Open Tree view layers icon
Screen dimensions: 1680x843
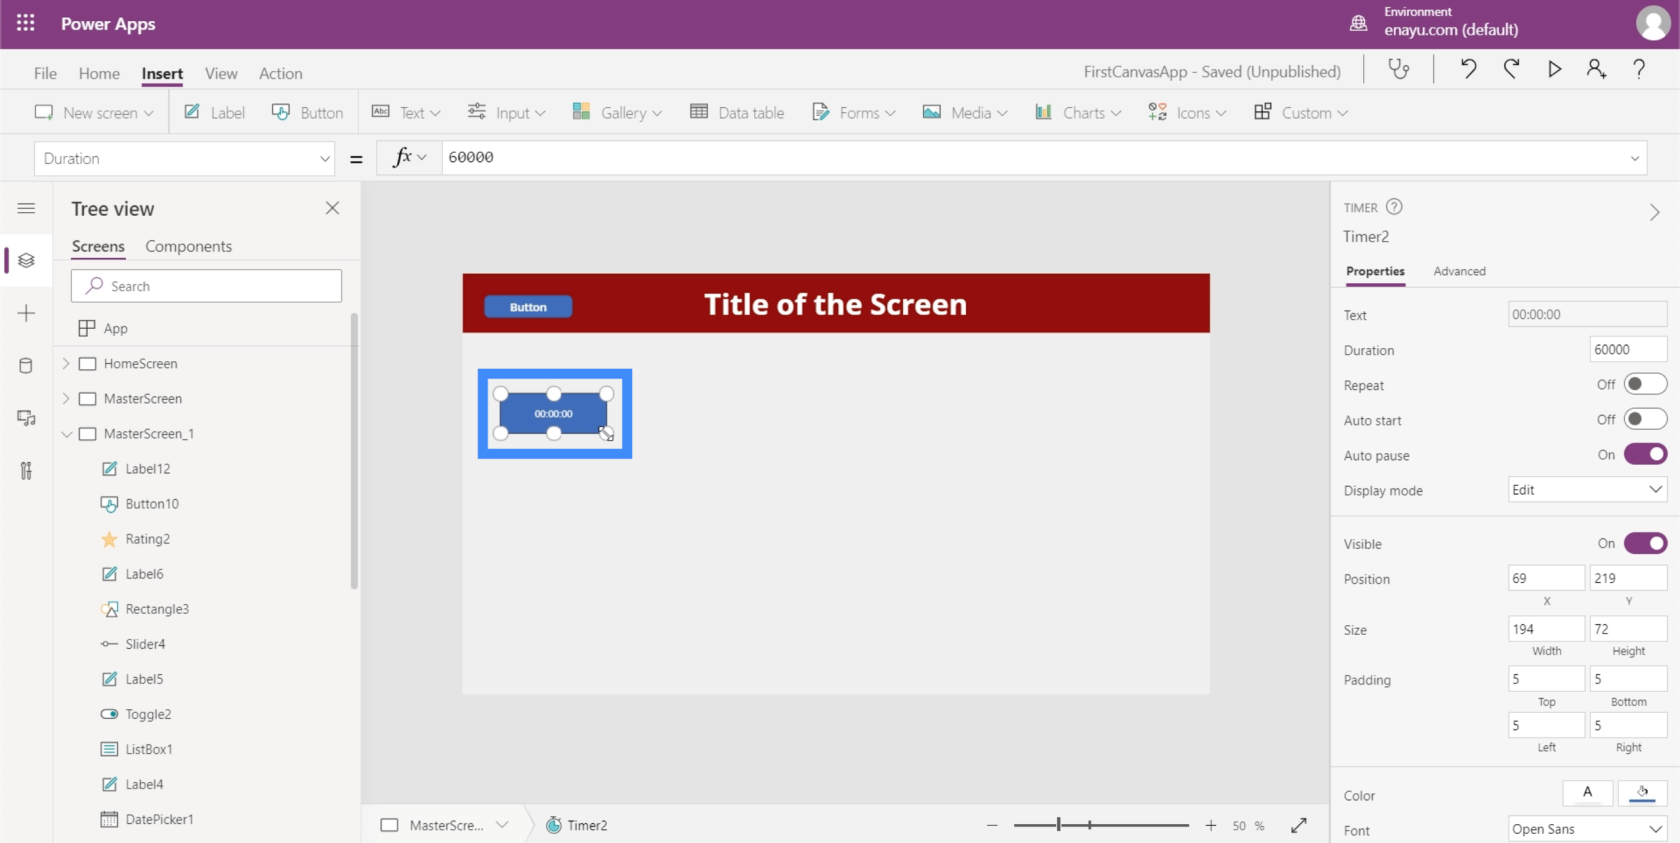tap(26, 260)
